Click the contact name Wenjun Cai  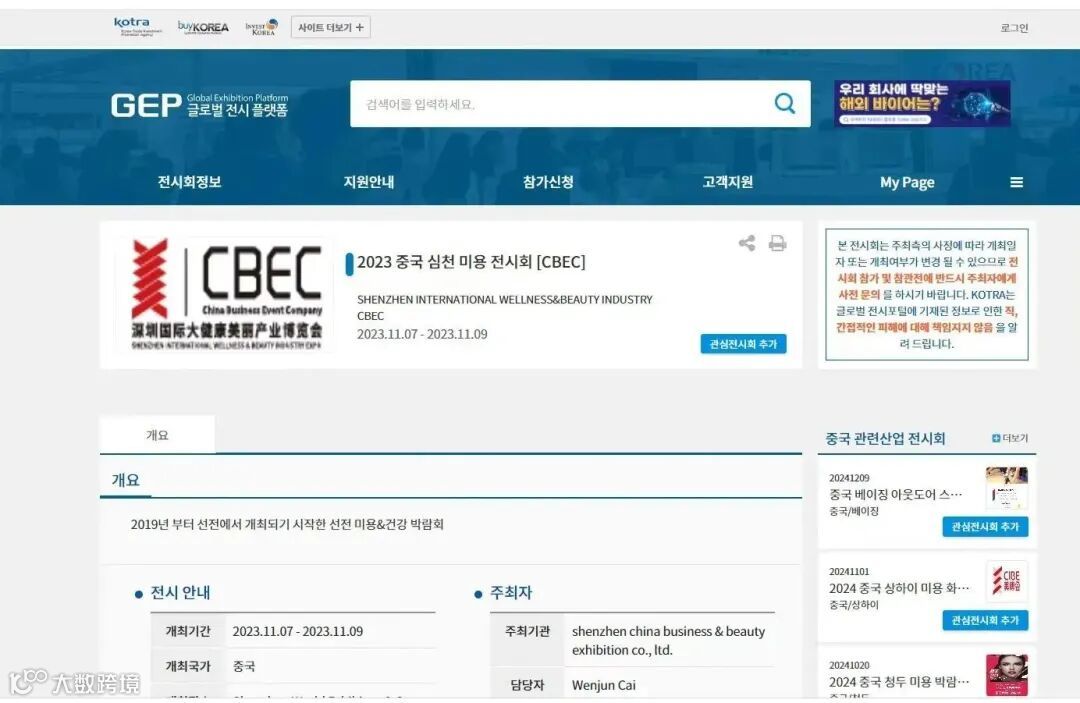click(x=604, y=685)
